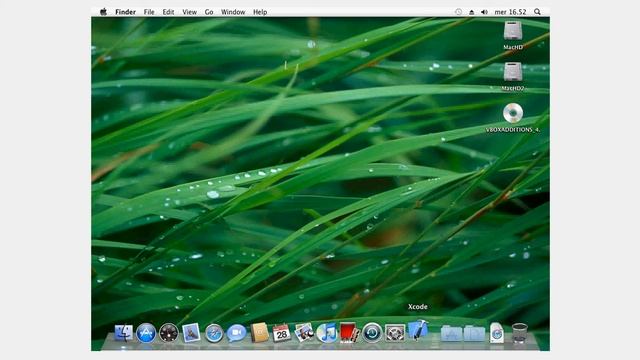Open Finder from the Dock
This screenshot has width=640, height=360.
tap(123, 333)
